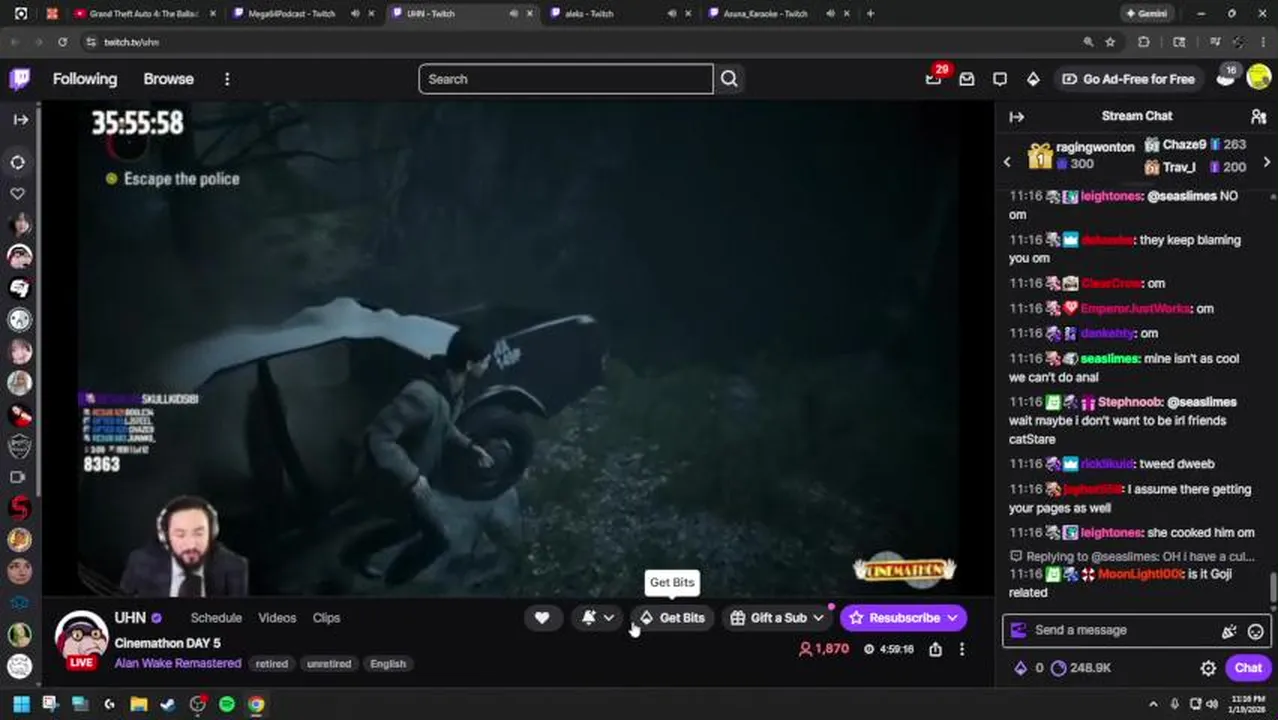Screen dimensions: 1278x720
Task: Click the 'retired' stream tag
Action: click(x=271, y=664)
